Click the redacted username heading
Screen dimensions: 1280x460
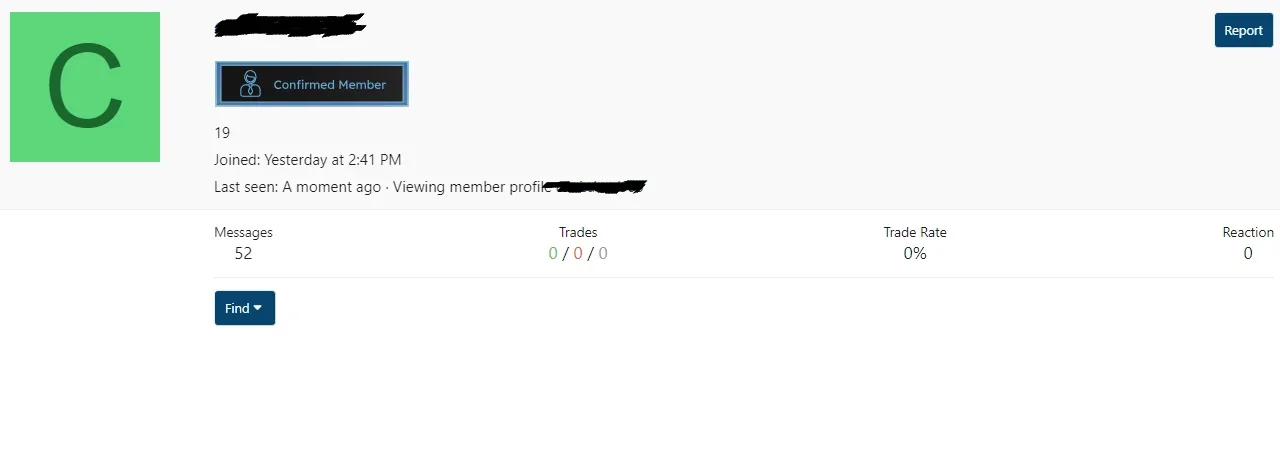click(x=290, y=25)
